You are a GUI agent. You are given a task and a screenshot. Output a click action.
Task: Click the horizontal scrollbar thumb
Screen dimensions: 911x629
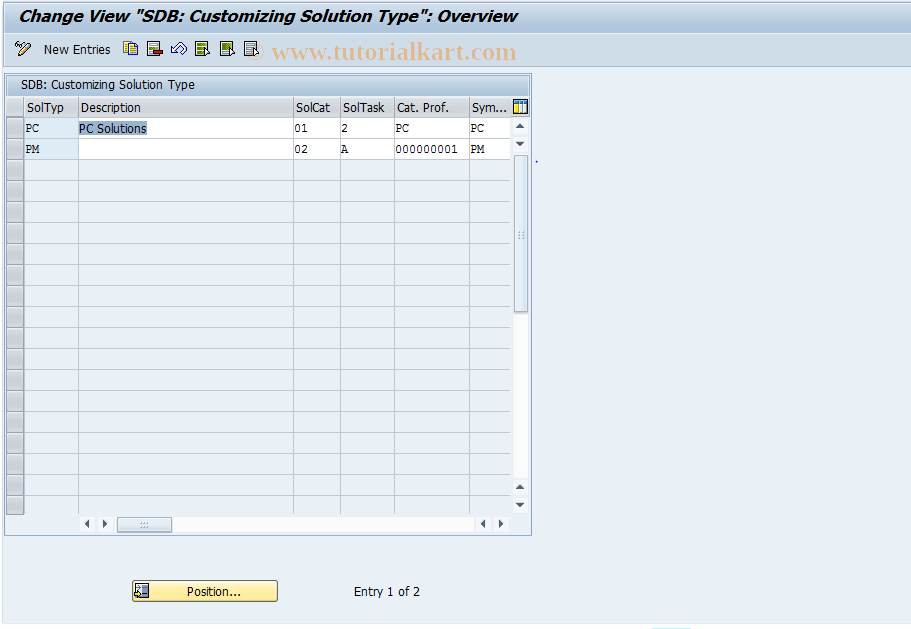144,524
